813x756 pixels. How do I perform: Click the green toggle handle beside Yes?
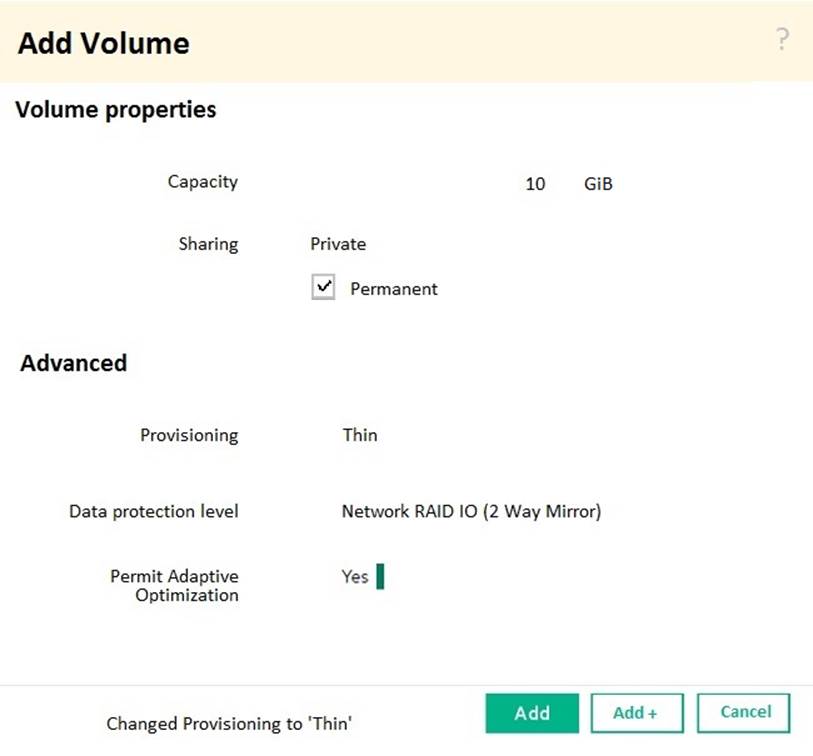click(x=380, y=577)
